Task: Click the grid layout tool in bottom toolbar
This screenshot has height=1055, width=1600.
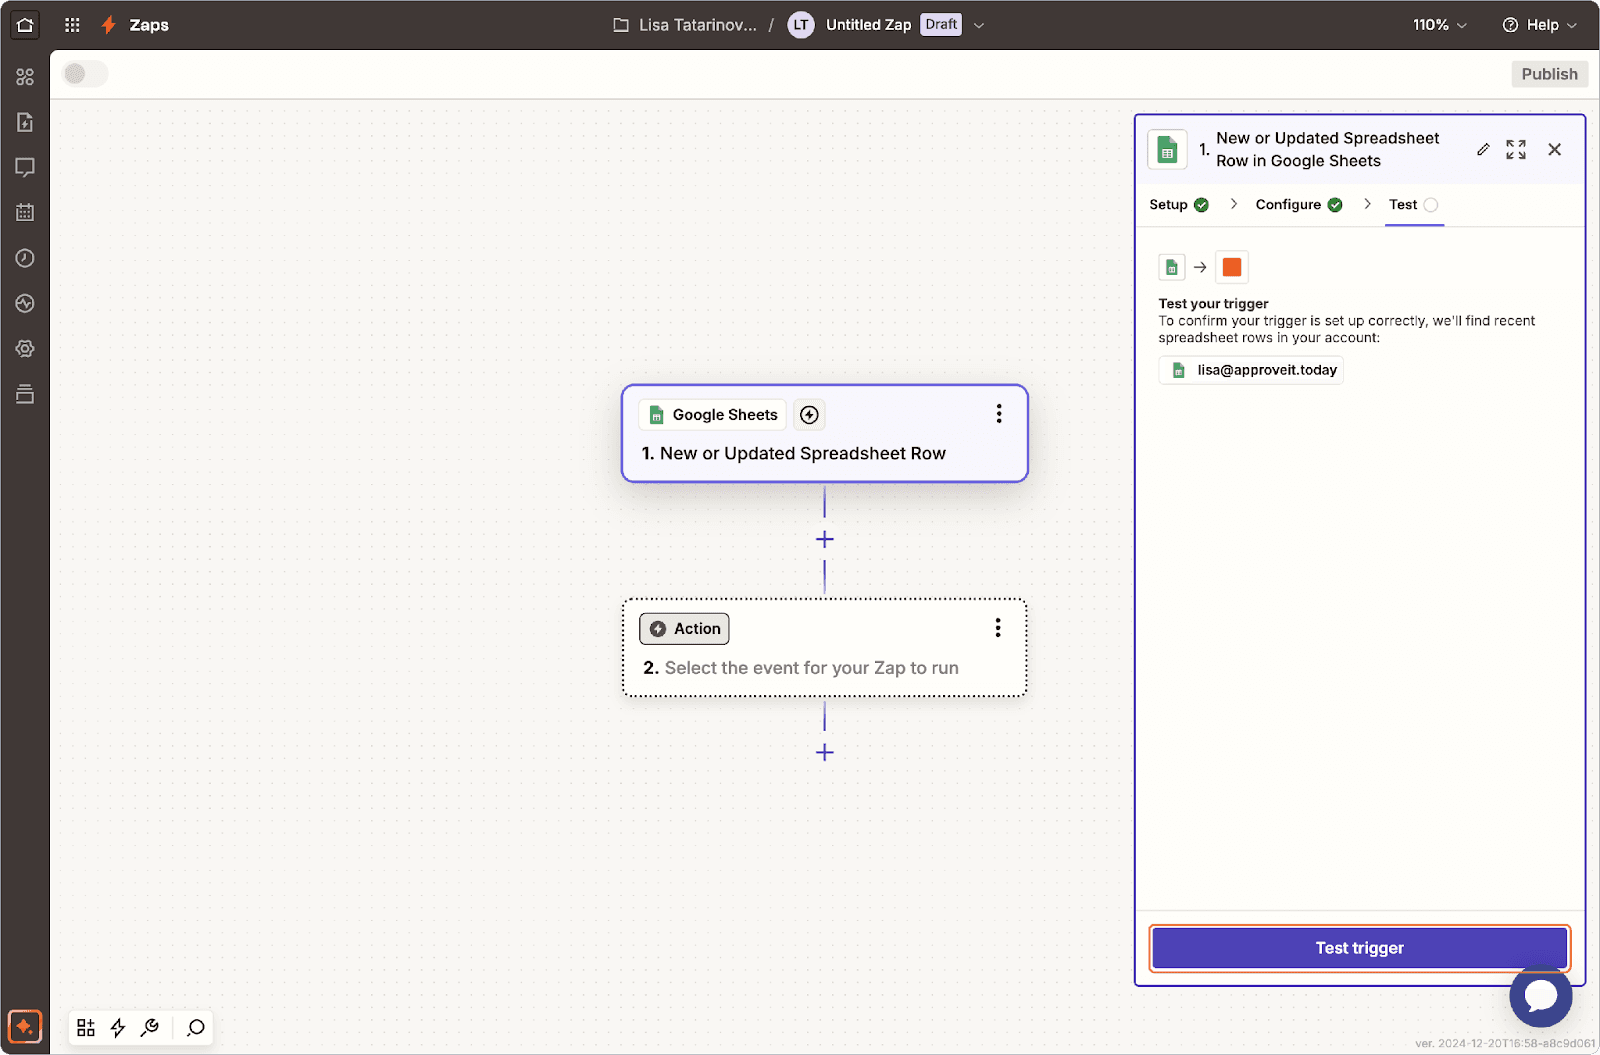Action: pos(86,1027)
